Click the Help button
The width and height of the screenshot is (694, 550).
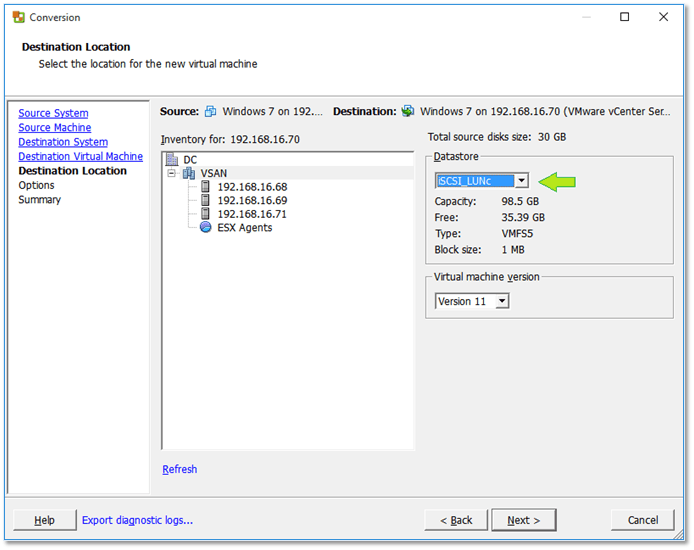pos(44,520)
